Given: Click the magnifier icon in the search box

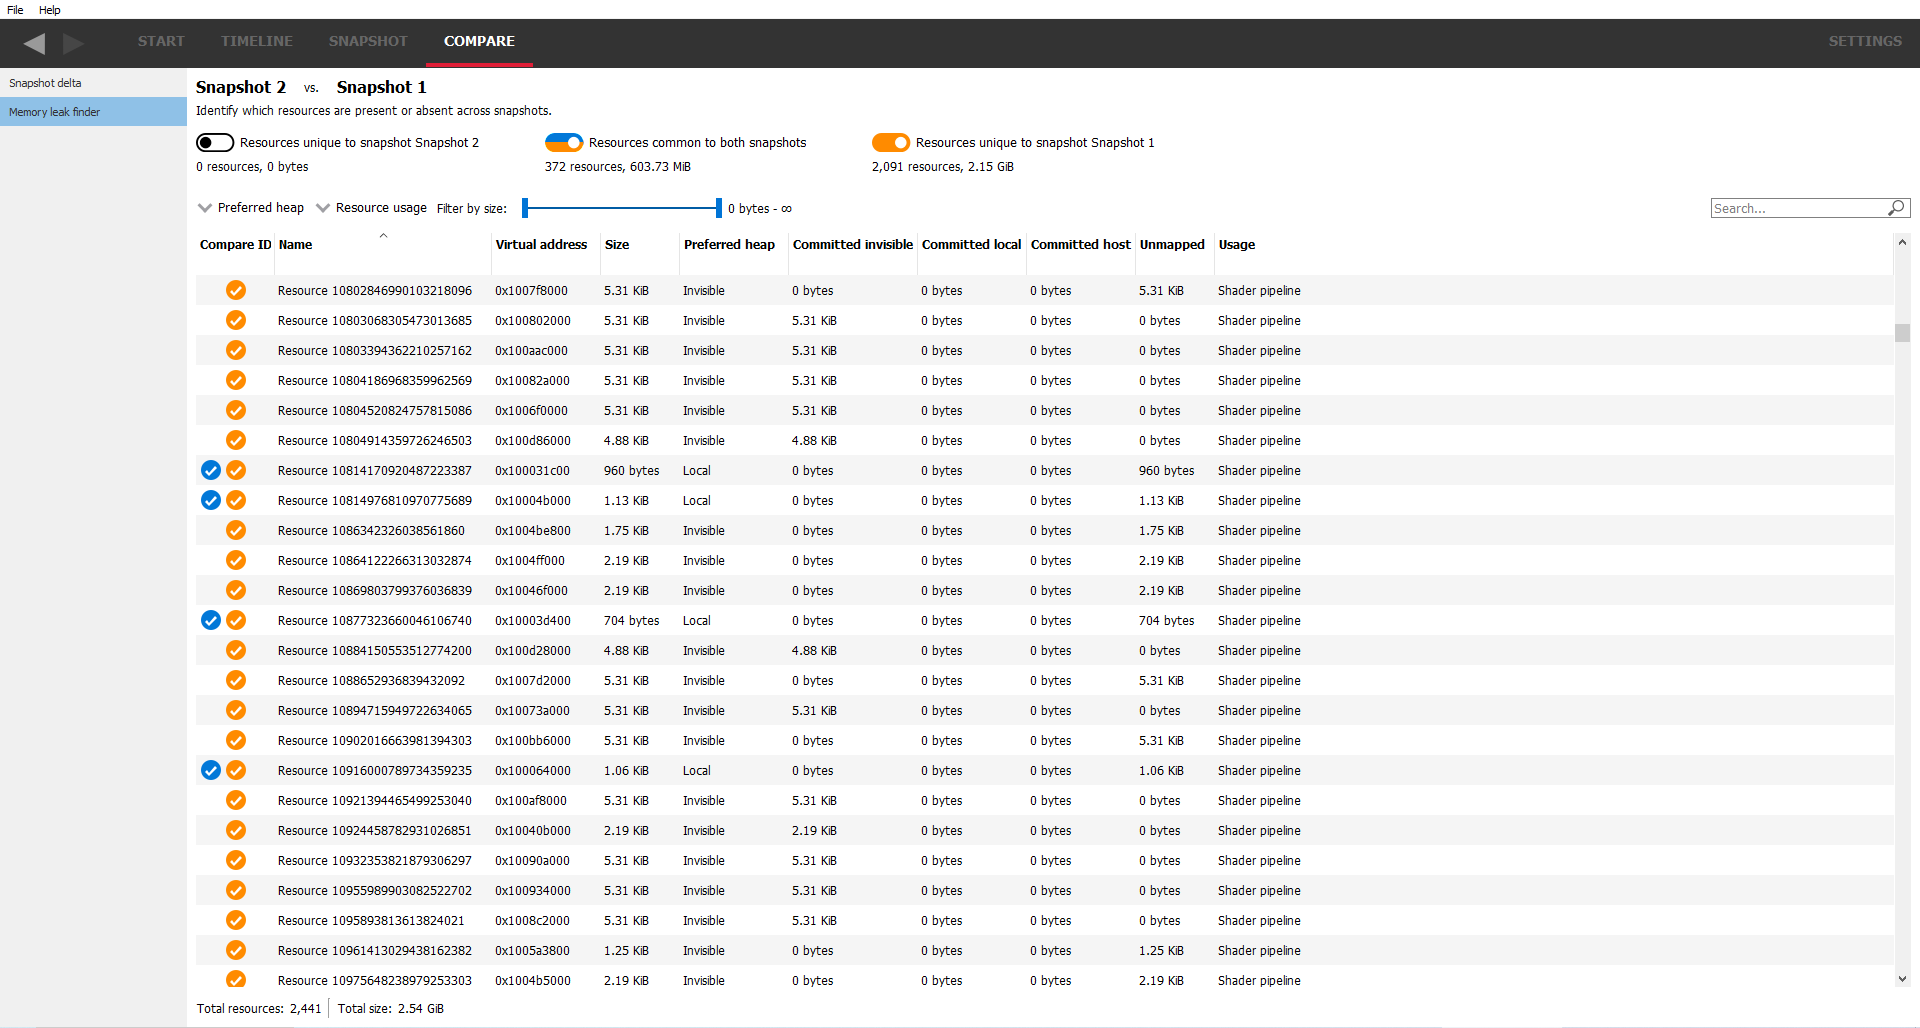Looking at the screenshot, I should pos(1896,208).
